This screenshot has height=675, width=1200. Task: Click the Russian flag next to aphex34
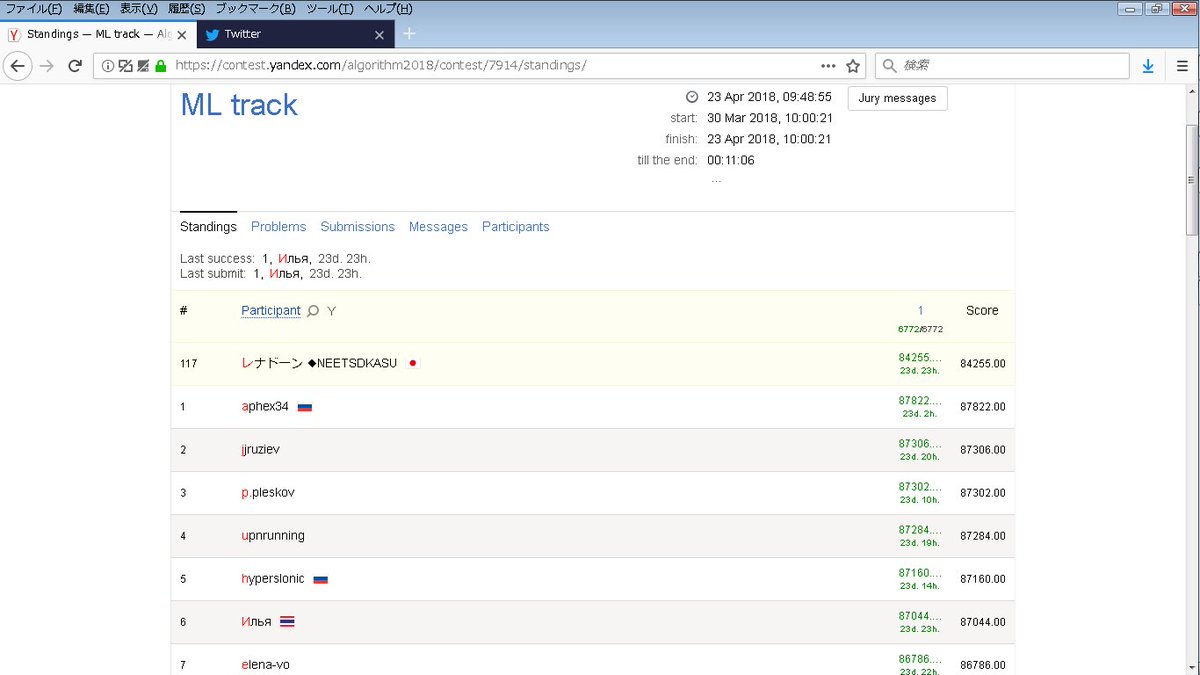(x=305, y=408)
